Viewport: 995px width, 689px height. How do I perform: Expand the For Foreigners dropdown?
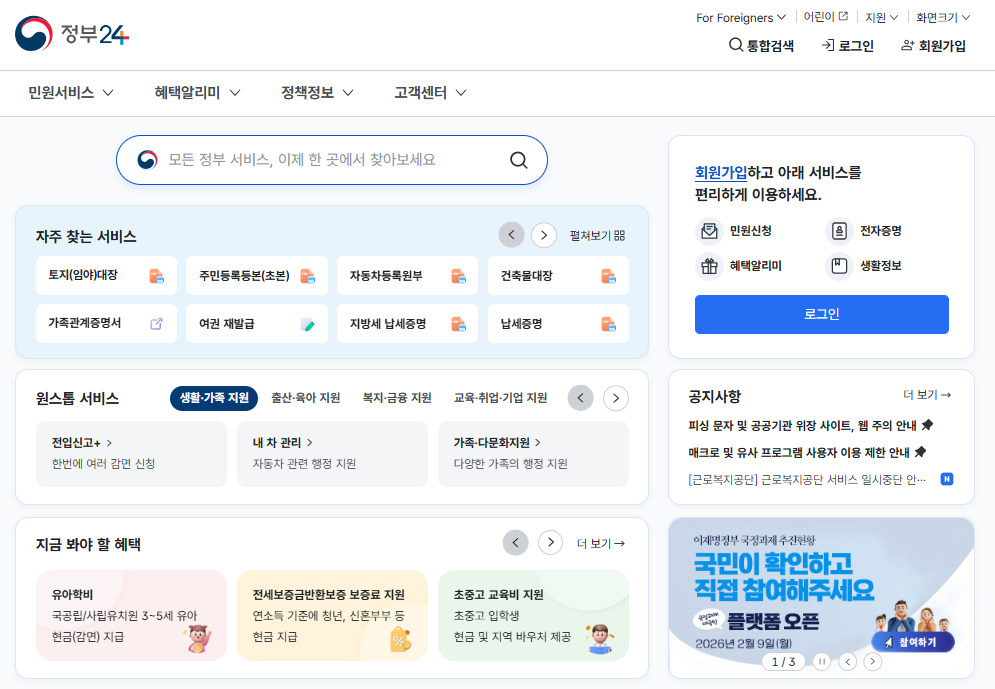pos(741,18)
